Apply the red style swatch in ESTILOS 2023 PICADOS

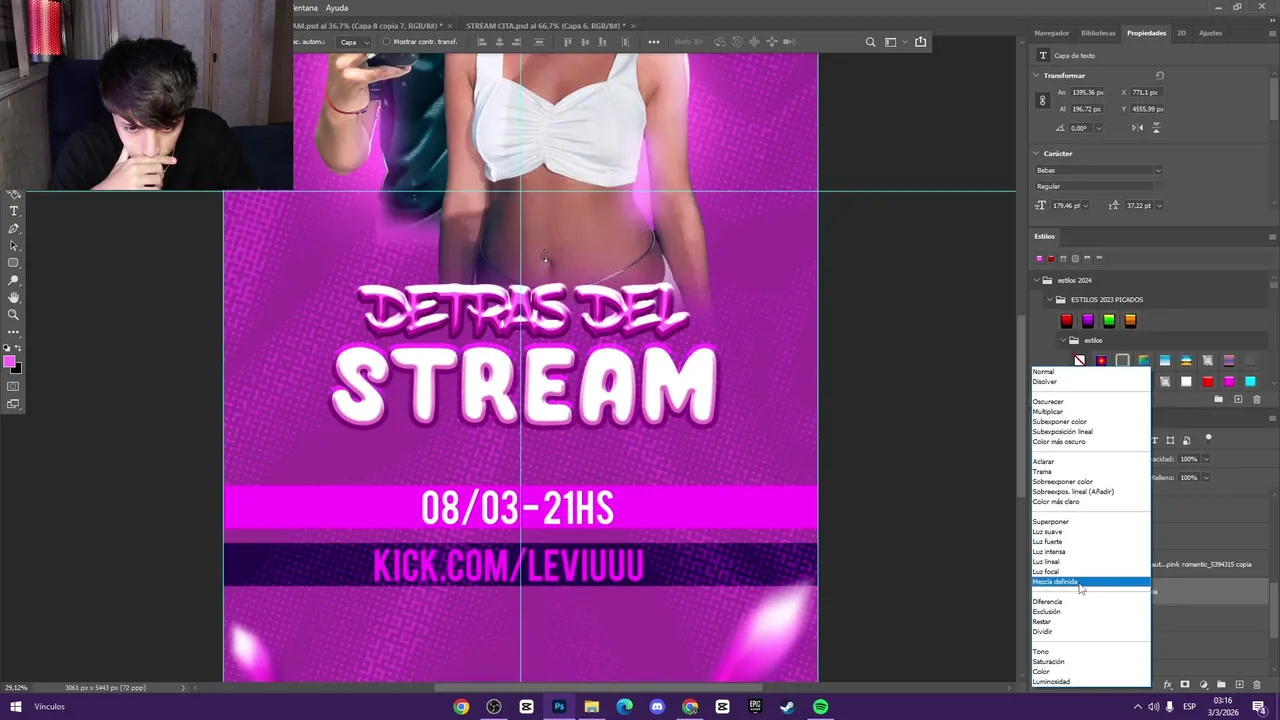1066,321
